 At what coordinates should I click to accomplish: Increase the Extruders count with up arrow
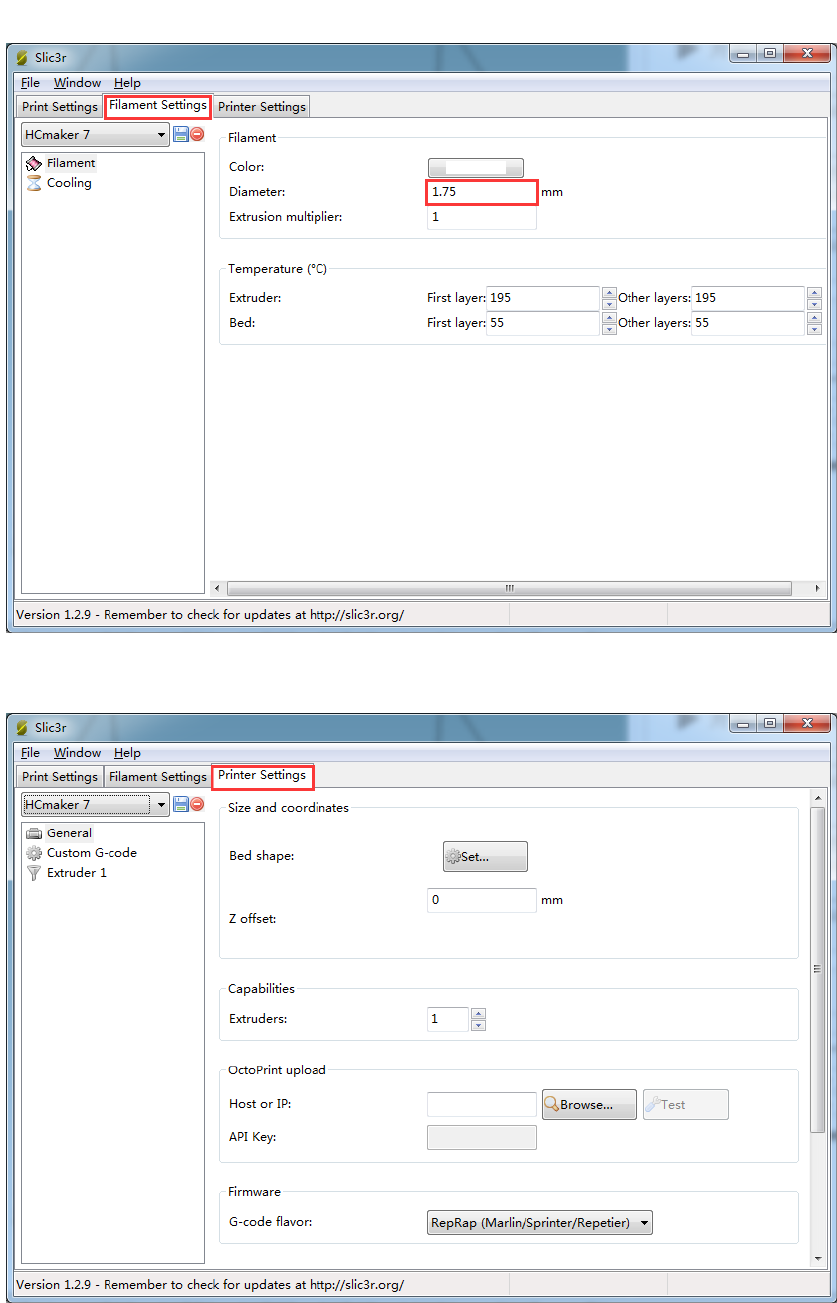click(x=478, y=1013)
